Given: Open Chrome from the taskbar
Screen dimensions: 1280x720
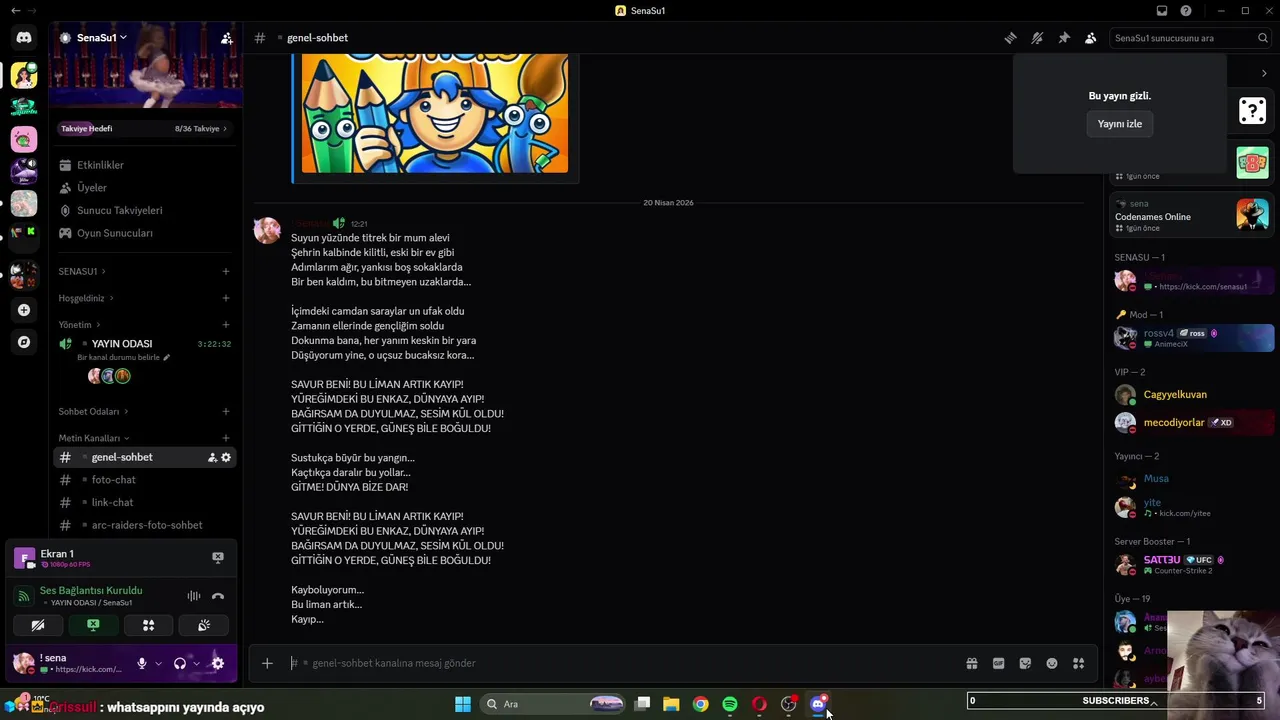Looking at the screenshot, I should (701, 704).
